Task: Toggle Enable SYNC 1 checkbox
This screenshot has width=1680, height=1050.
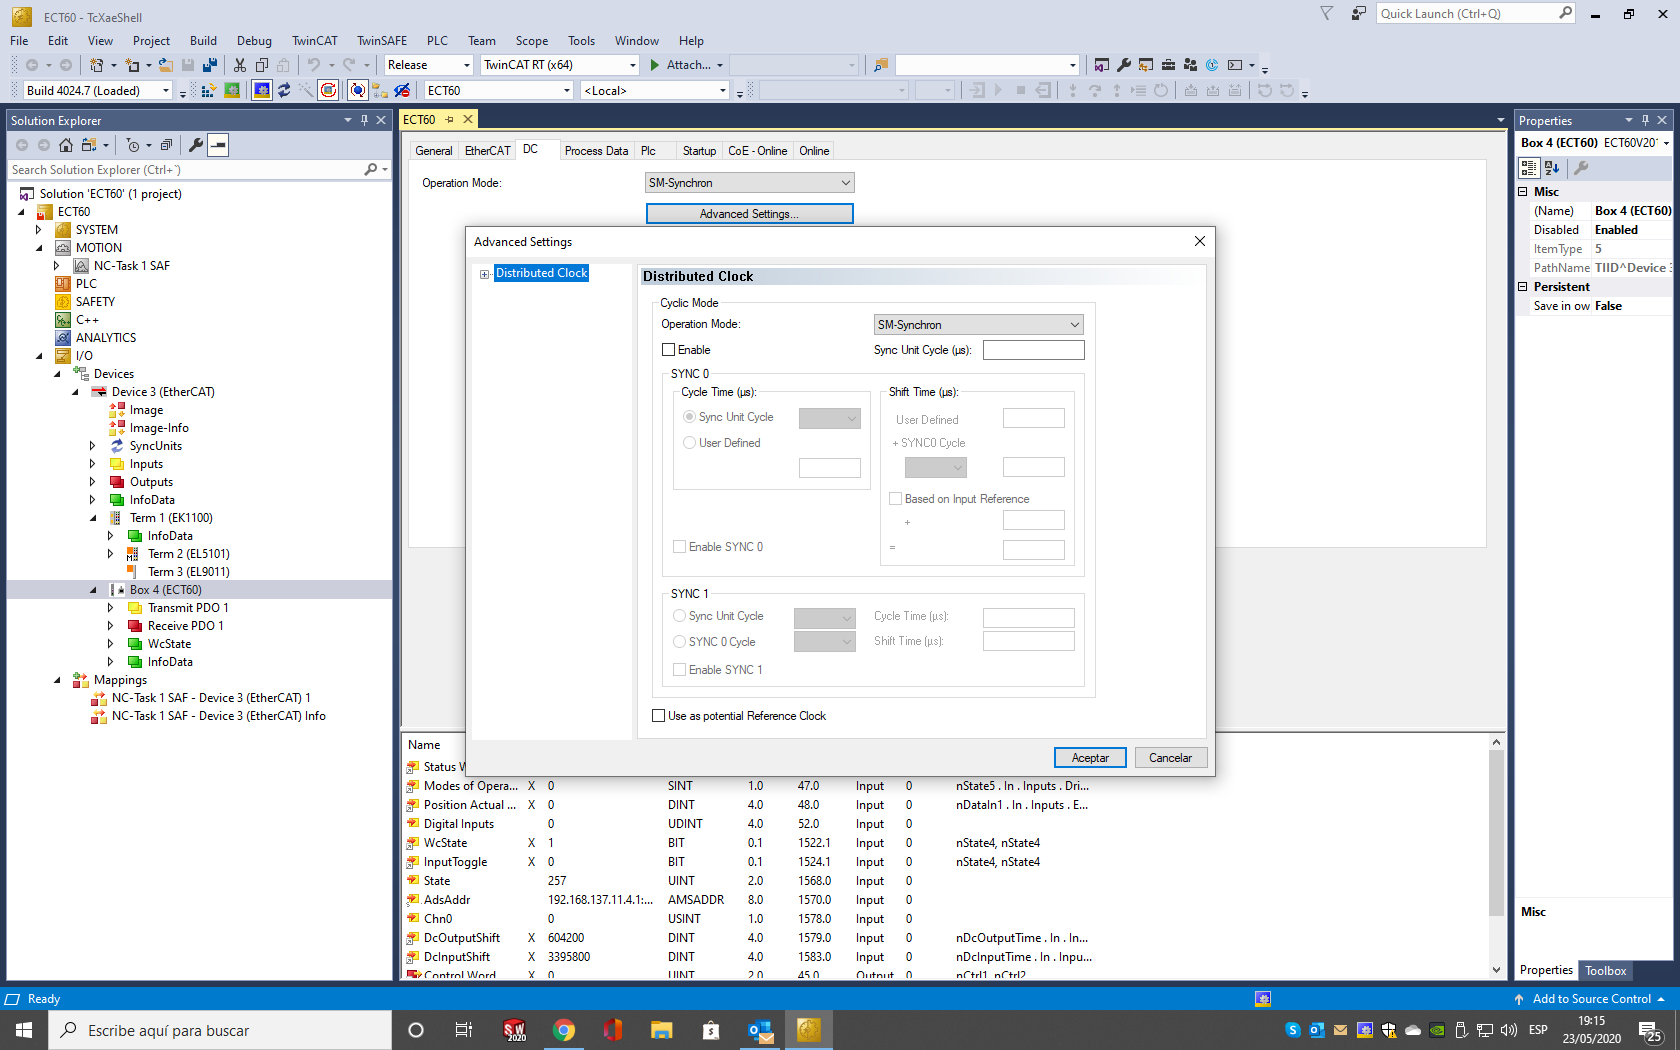Action: [679, 670]
